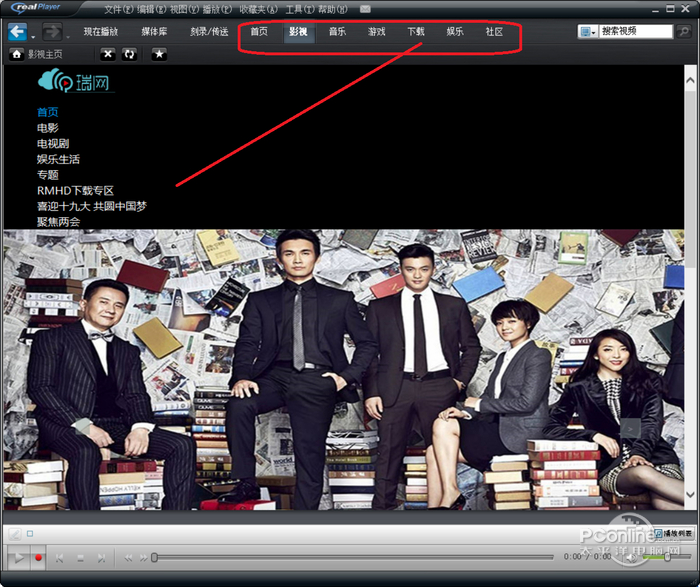Maximize the RealPlayer window

coord(670,8)
